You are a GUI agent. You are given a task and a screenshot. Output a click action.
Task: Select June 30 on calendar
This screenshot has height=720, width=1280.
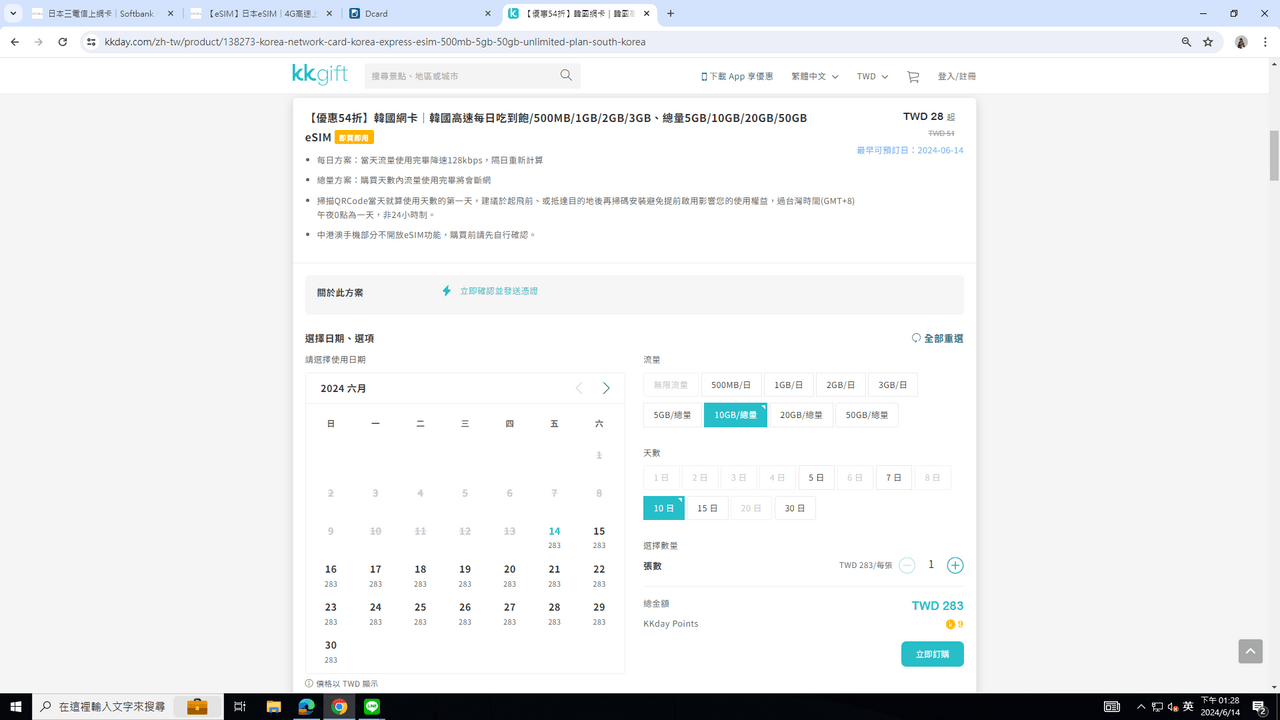(331, 651)
